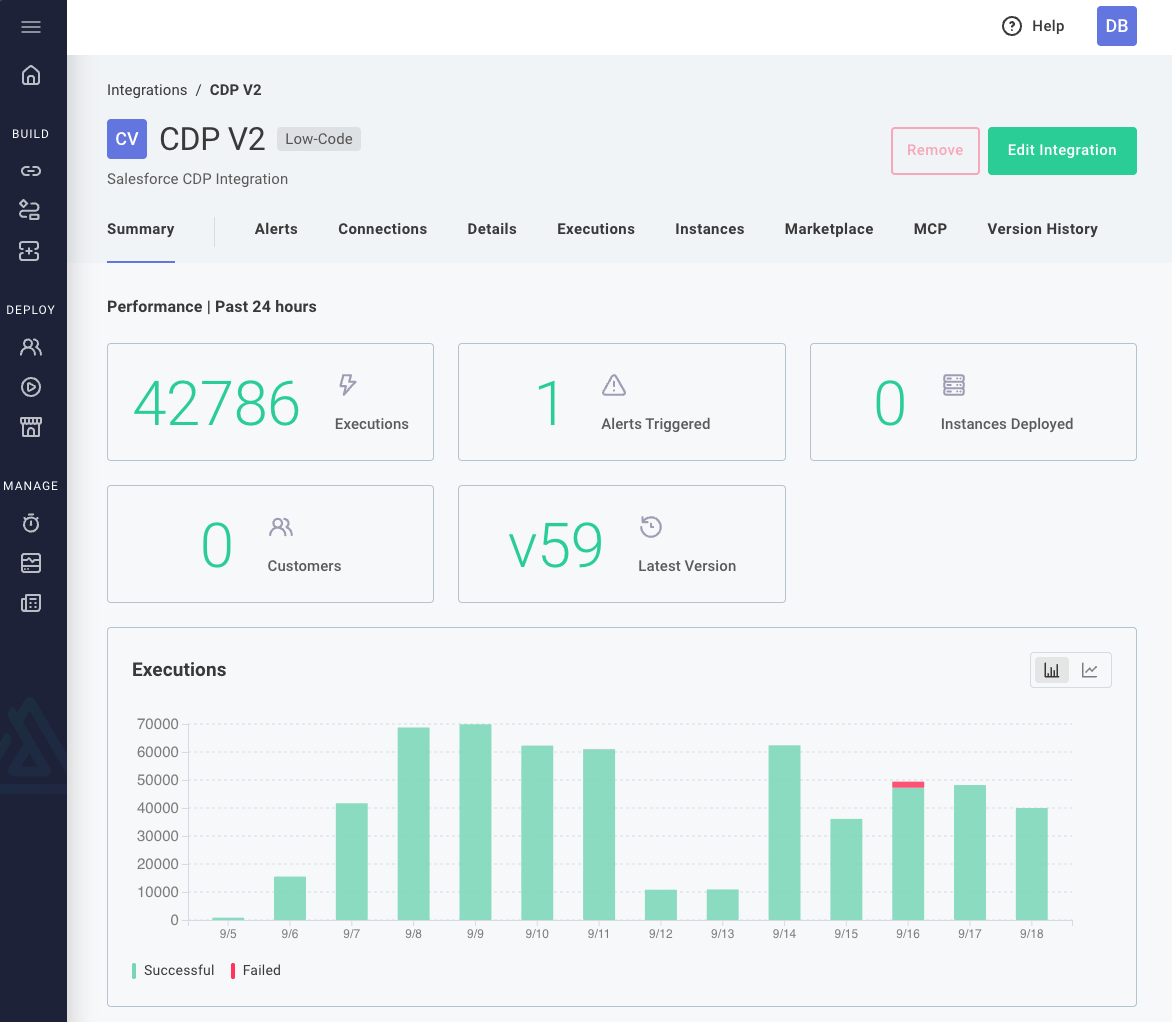Click the Integrations breadcrumb link

147,90
